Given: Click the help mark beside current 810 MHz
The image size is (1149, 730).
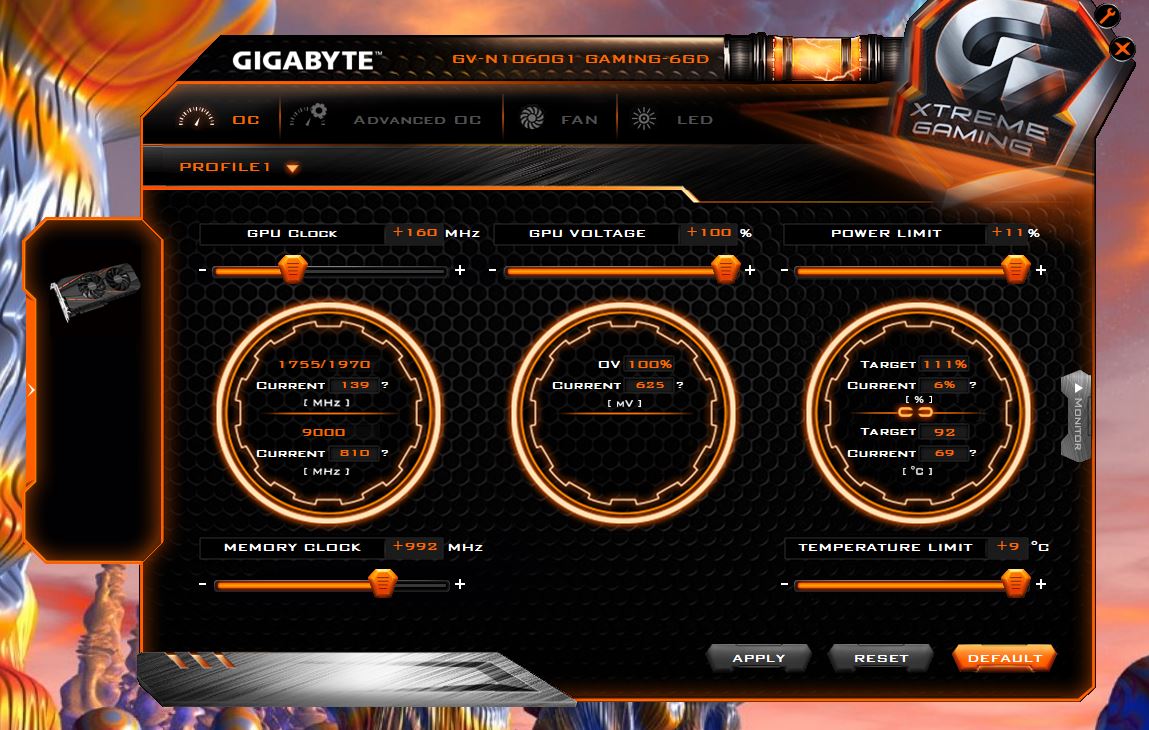Looking at the screenshot, I should coord(385,453).
